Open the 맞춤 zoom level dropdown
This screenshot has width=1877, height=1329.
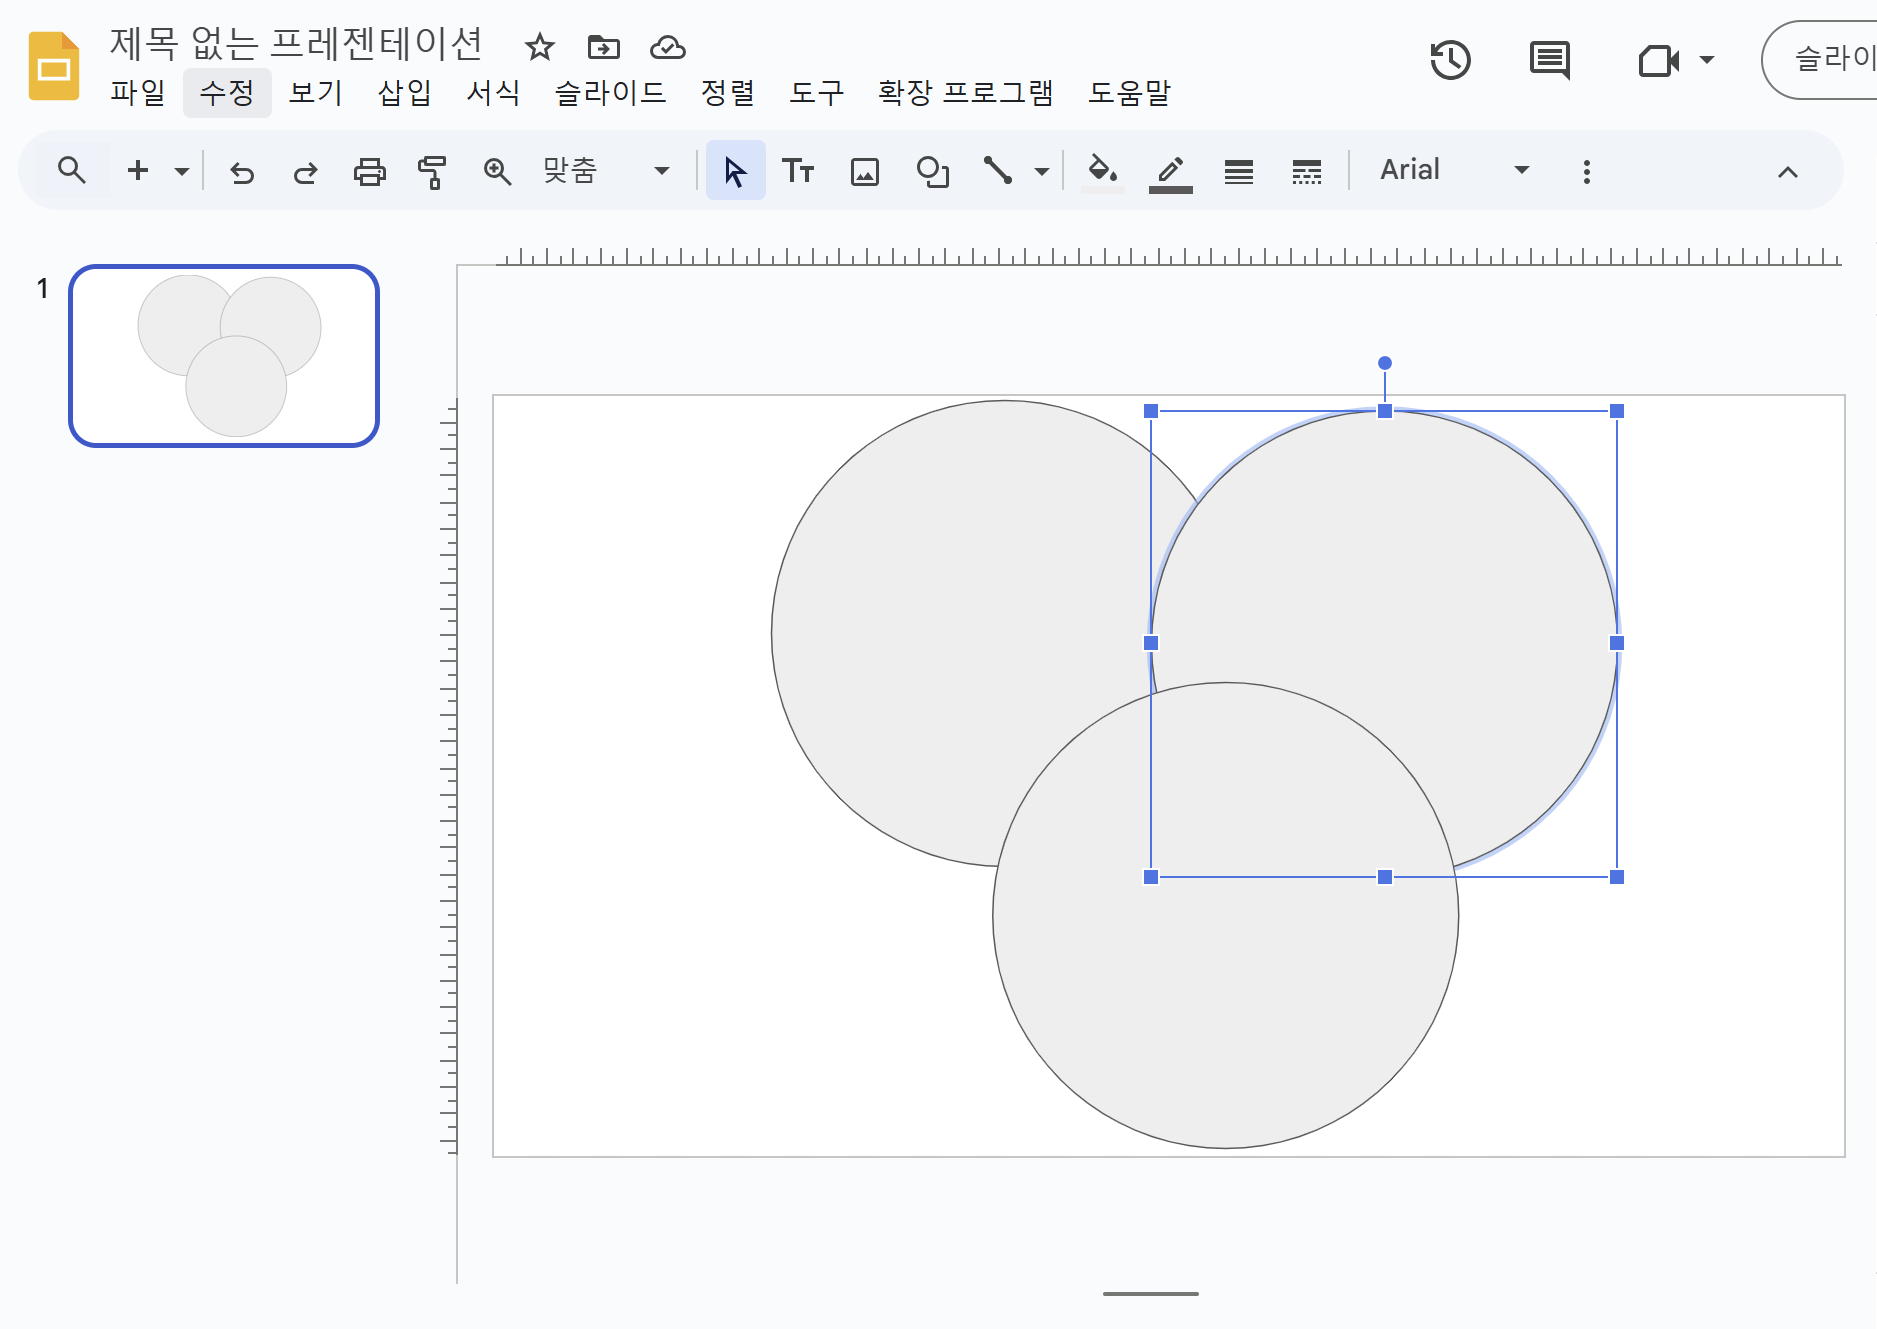pyautogui.click(x=606, y=170)
